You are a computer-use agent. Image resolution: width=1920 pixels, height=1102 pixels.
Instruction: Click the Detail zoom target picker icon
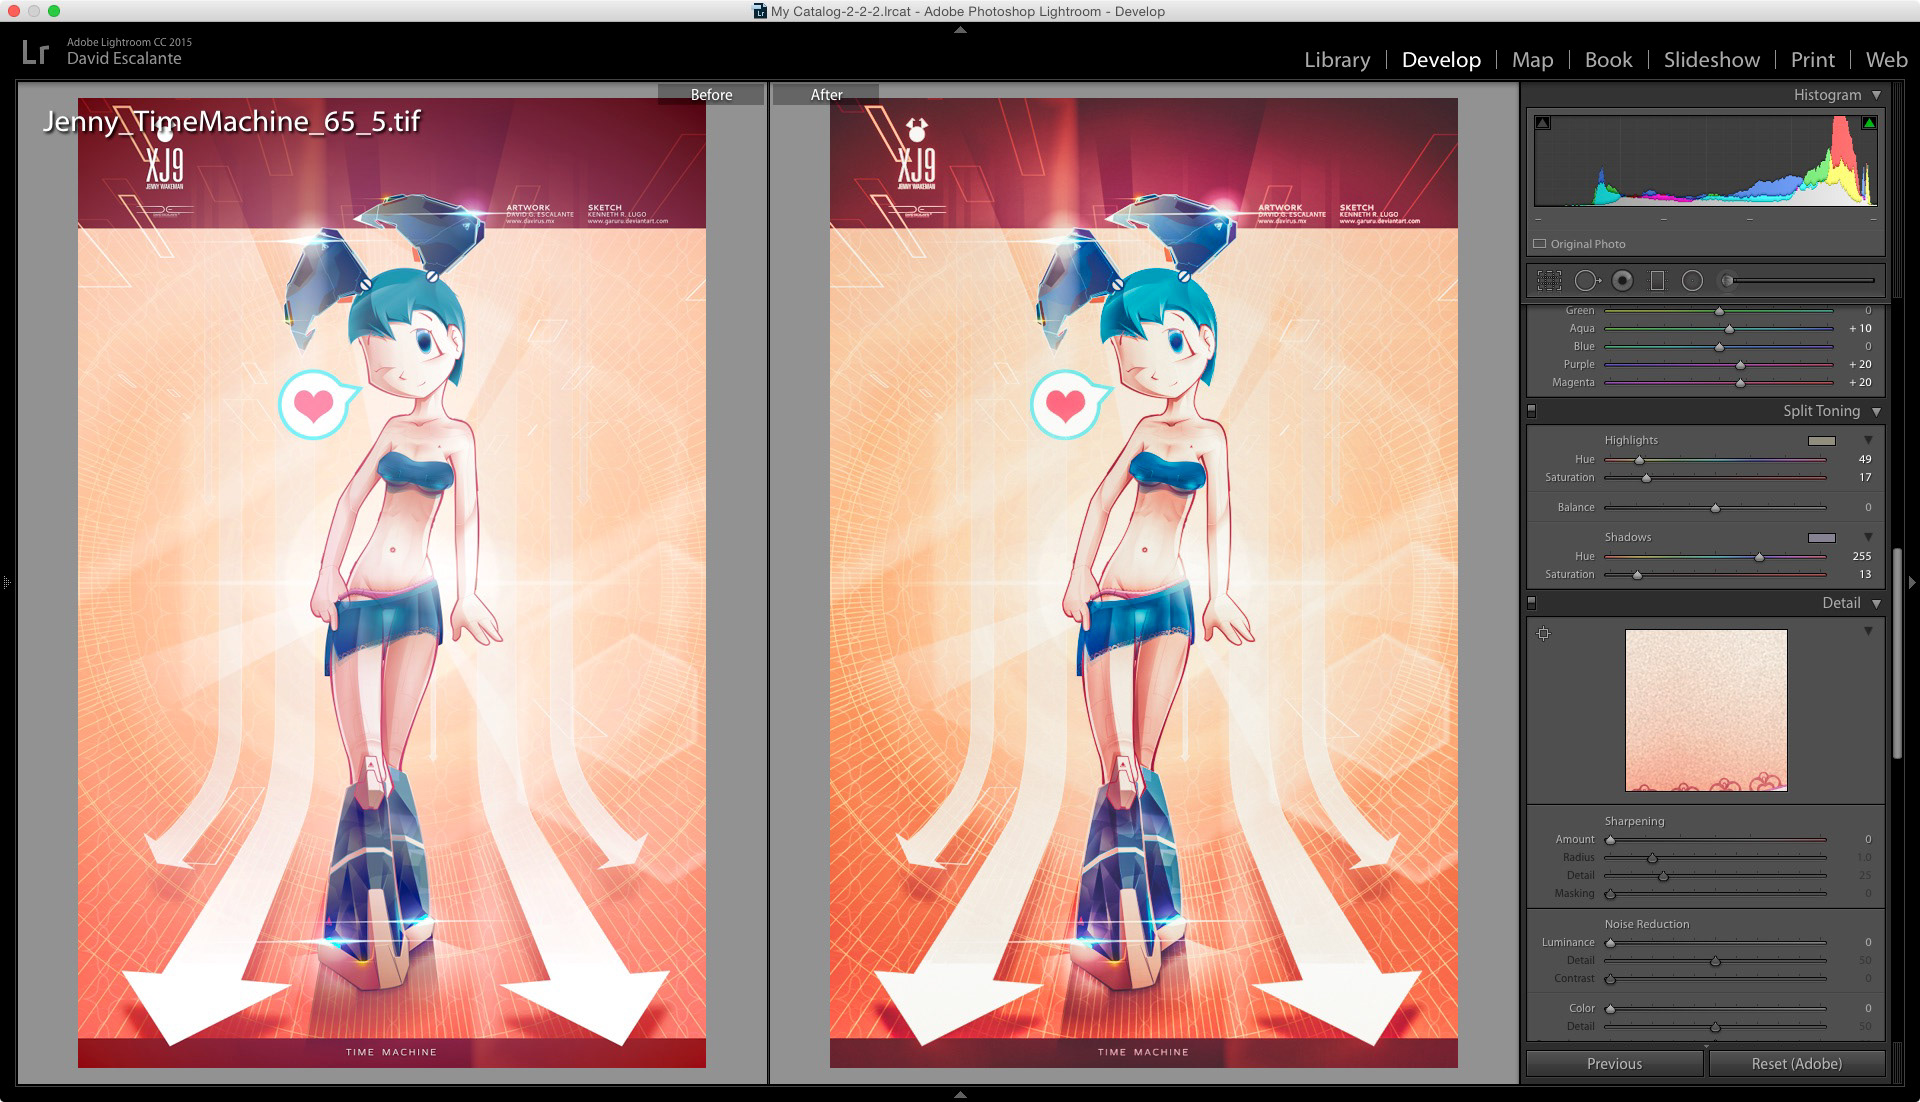pos(1544,633)
